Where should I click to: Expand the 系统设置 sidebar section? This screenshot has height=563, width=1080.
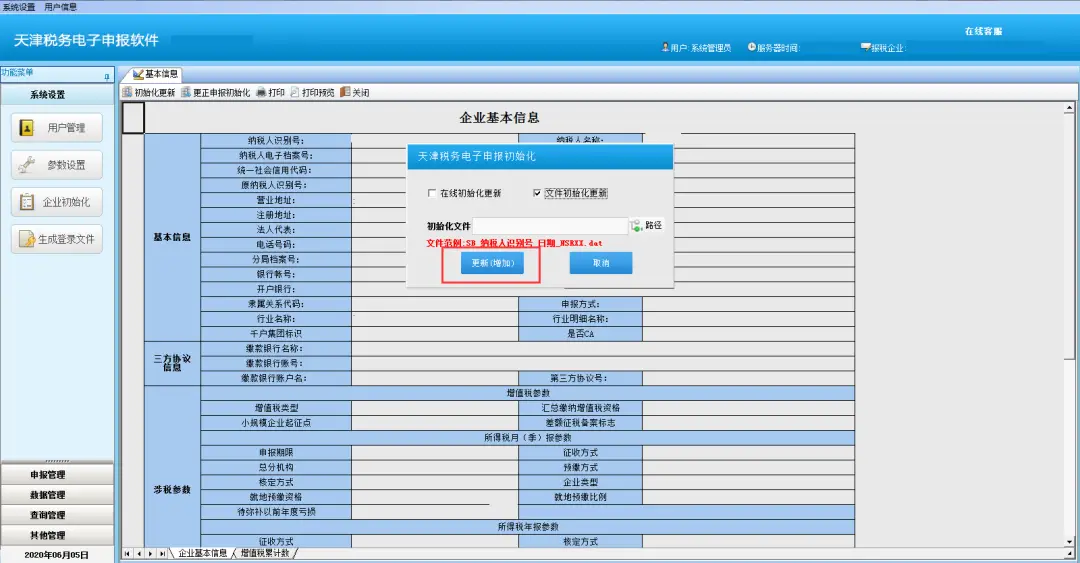[x=57, y=94]
